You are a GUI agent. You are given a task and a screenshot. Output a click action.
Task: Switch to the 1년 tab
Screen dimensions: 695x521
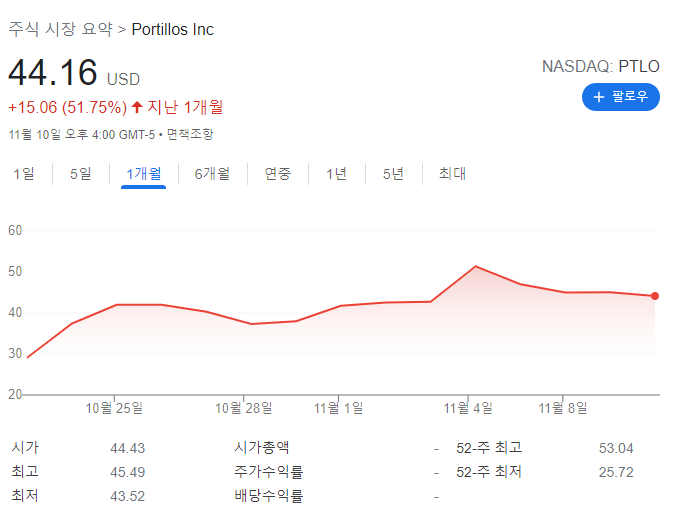click(336, 173)
